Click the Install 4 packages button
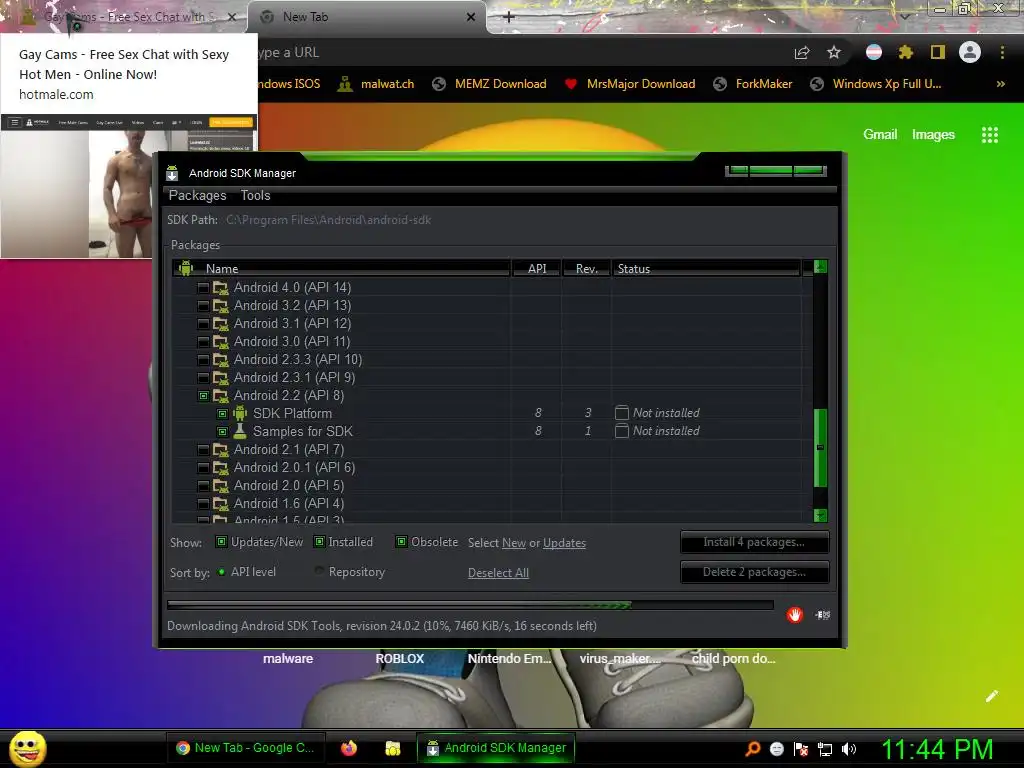Screen dimensions: 1024x768 click(x=754, y=542)
